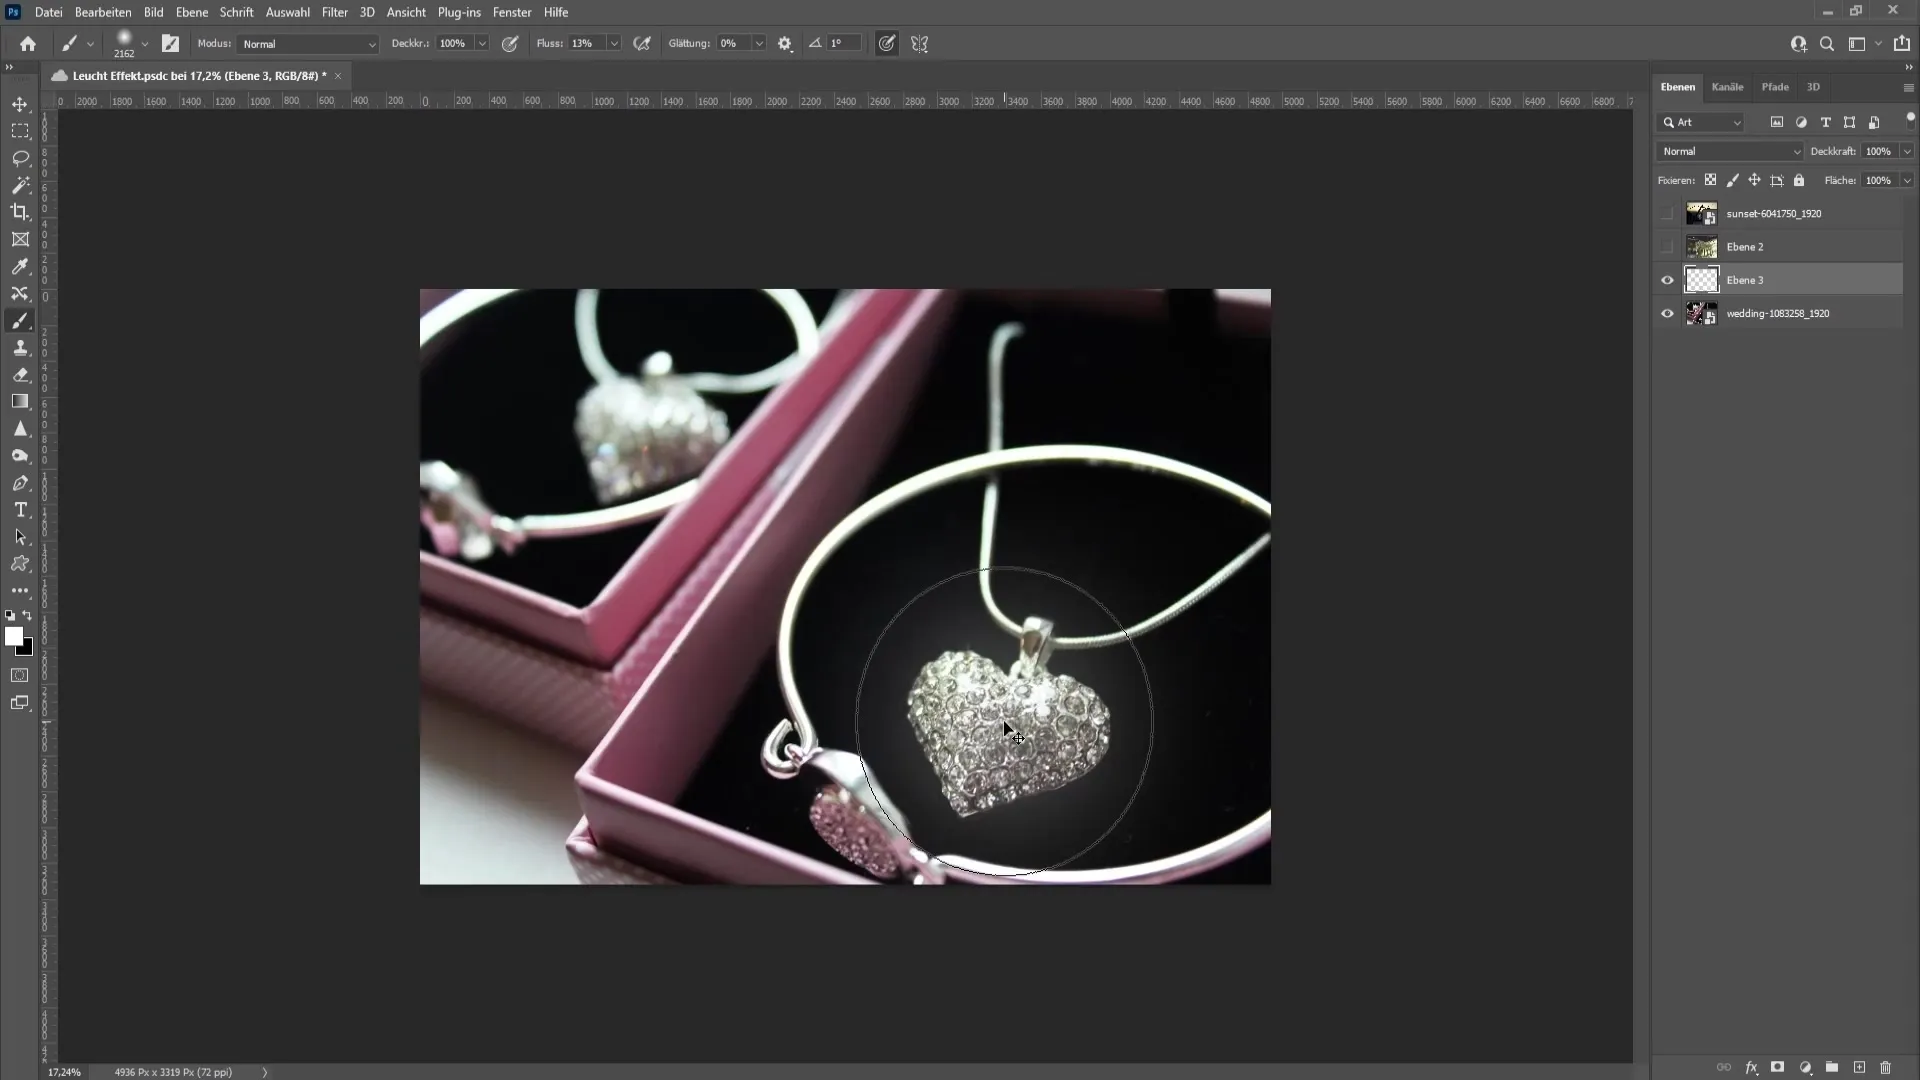Click the Clone Stamp tool
The height and width of the screenshot is (1080, 1920).
coord(21,347)
